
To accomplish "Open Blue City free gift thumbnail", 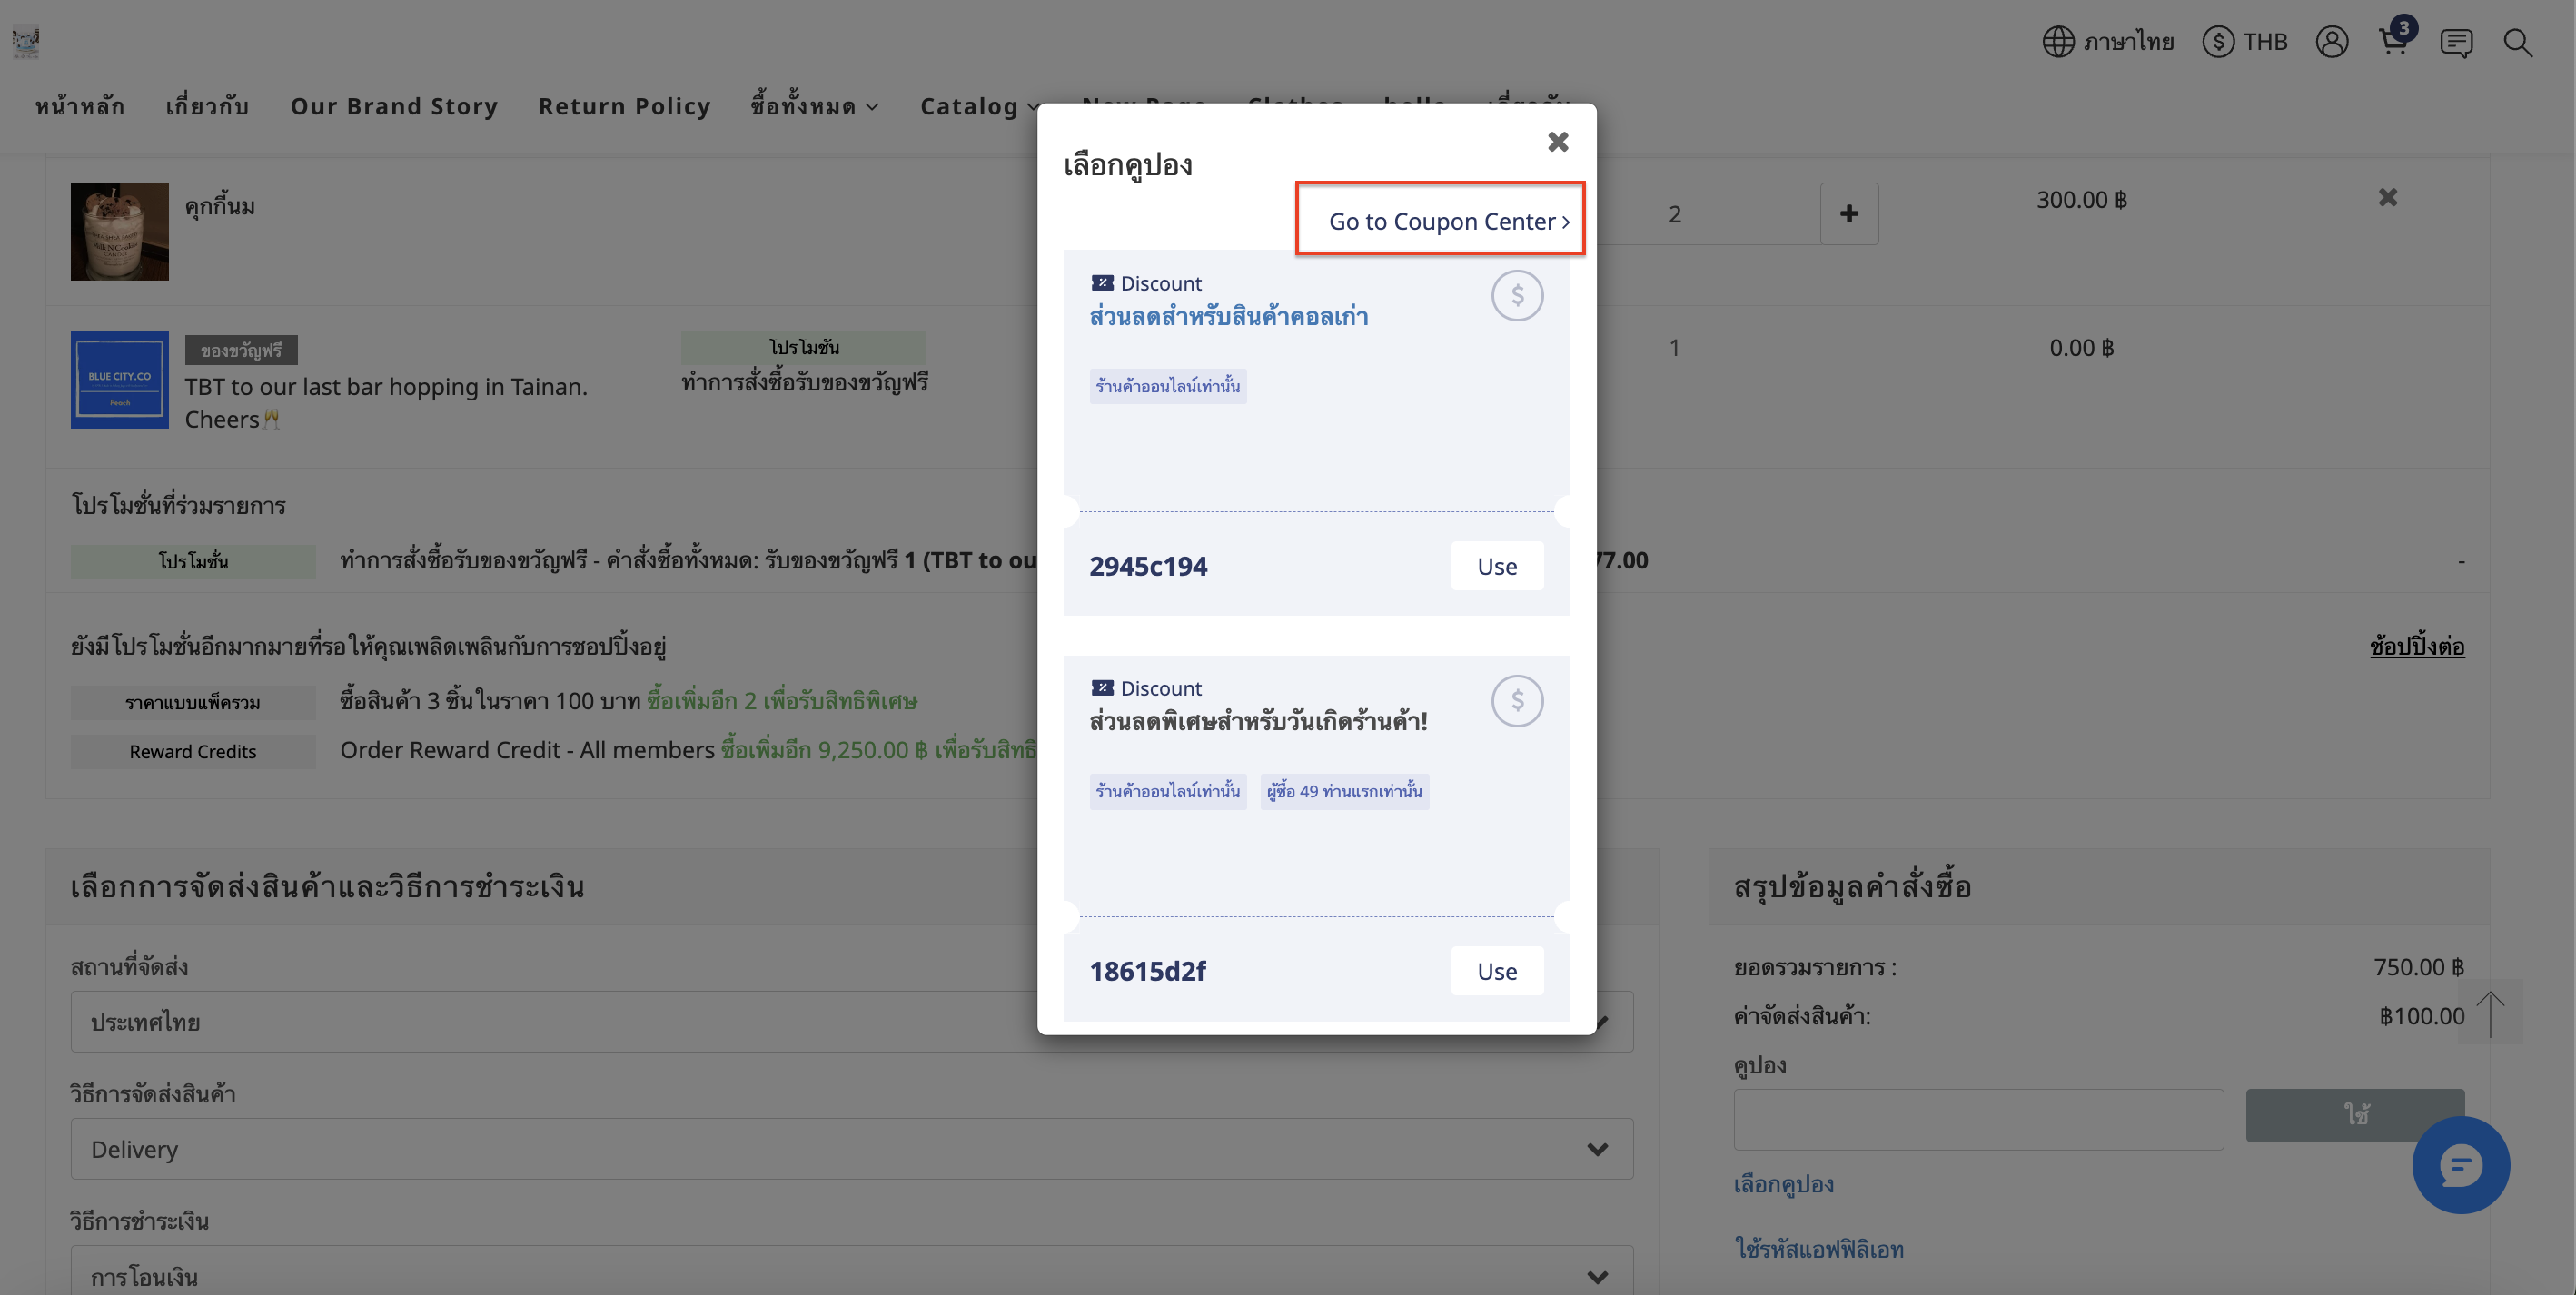I will point(119,379).
